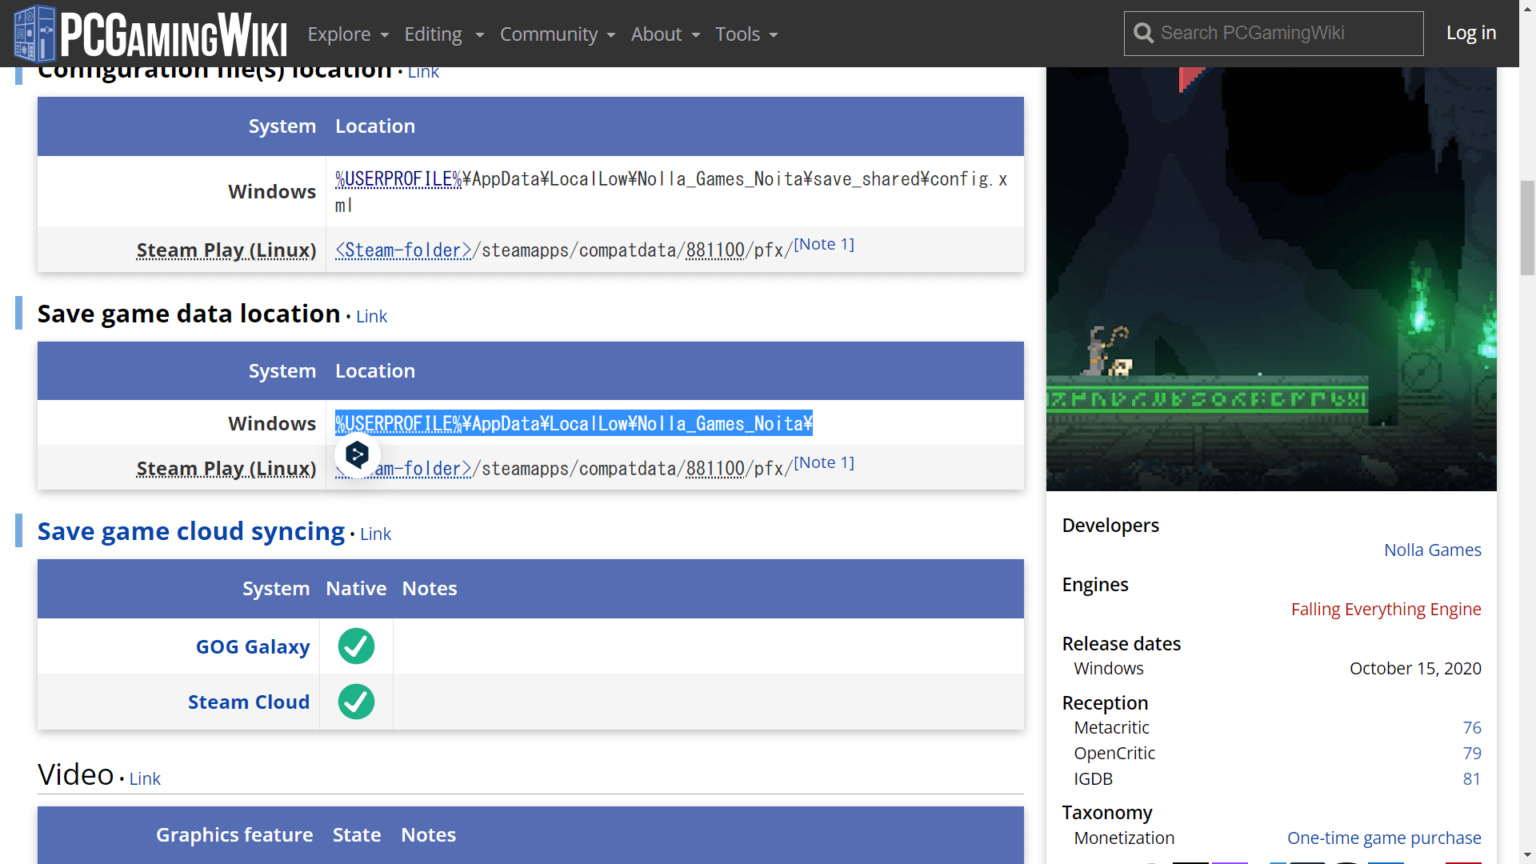Focus the Search PCGamingWiki field
Viewport: 1536px width, 864px height.
(x=1285, y=34)
